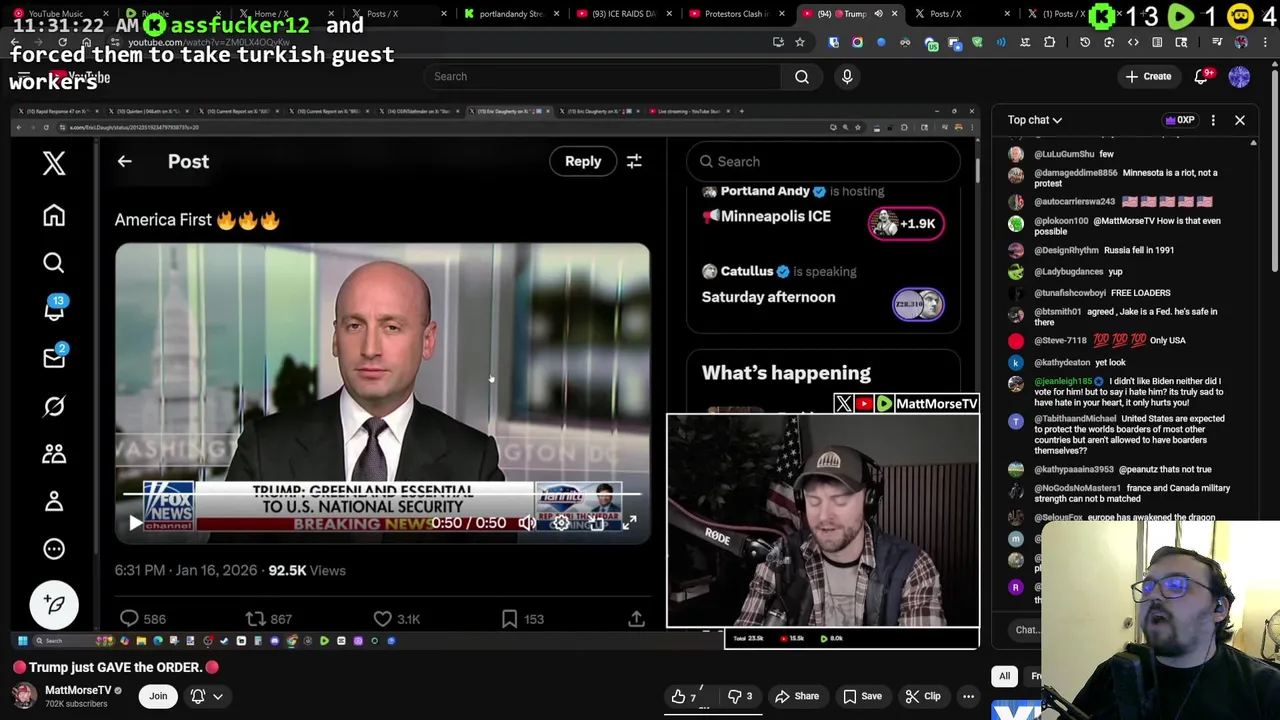Go to X Home sidebar icon

click(x=54, y=215)
